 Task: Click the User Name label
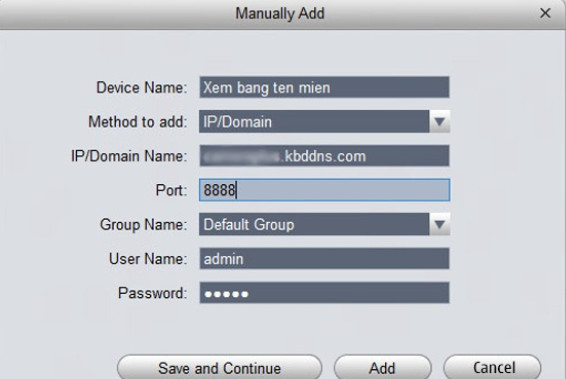(148, 258)
